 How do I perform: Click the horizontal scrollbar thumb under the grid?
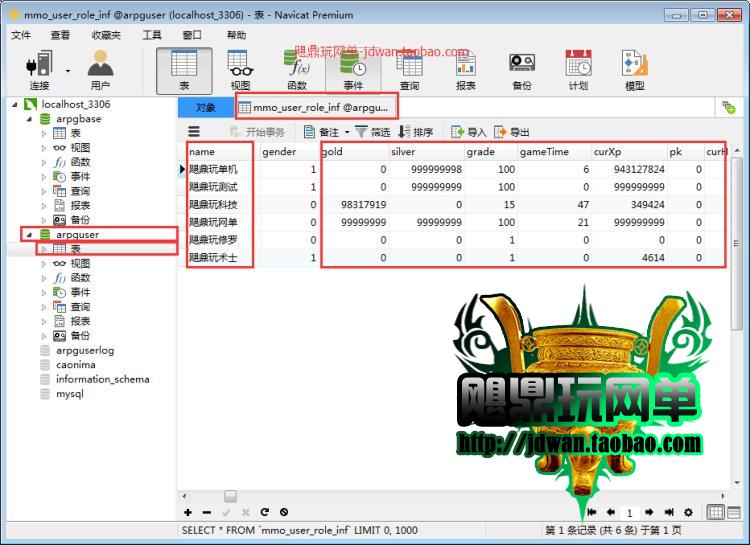pos(230,496)
